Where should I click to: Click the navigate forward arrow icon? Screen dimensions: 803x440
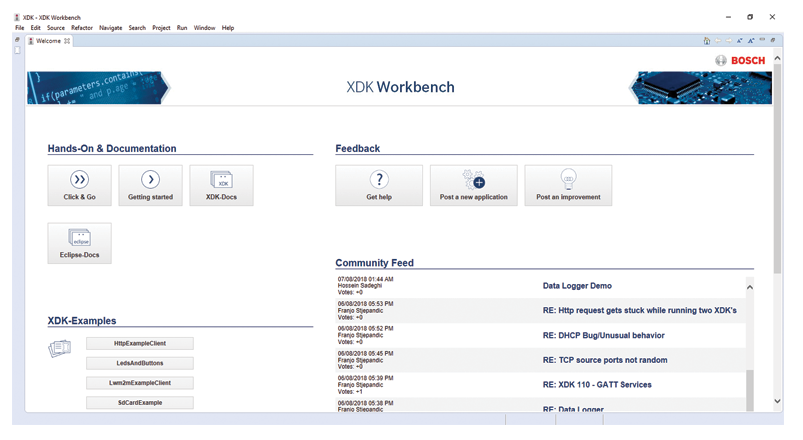point(729,40)
